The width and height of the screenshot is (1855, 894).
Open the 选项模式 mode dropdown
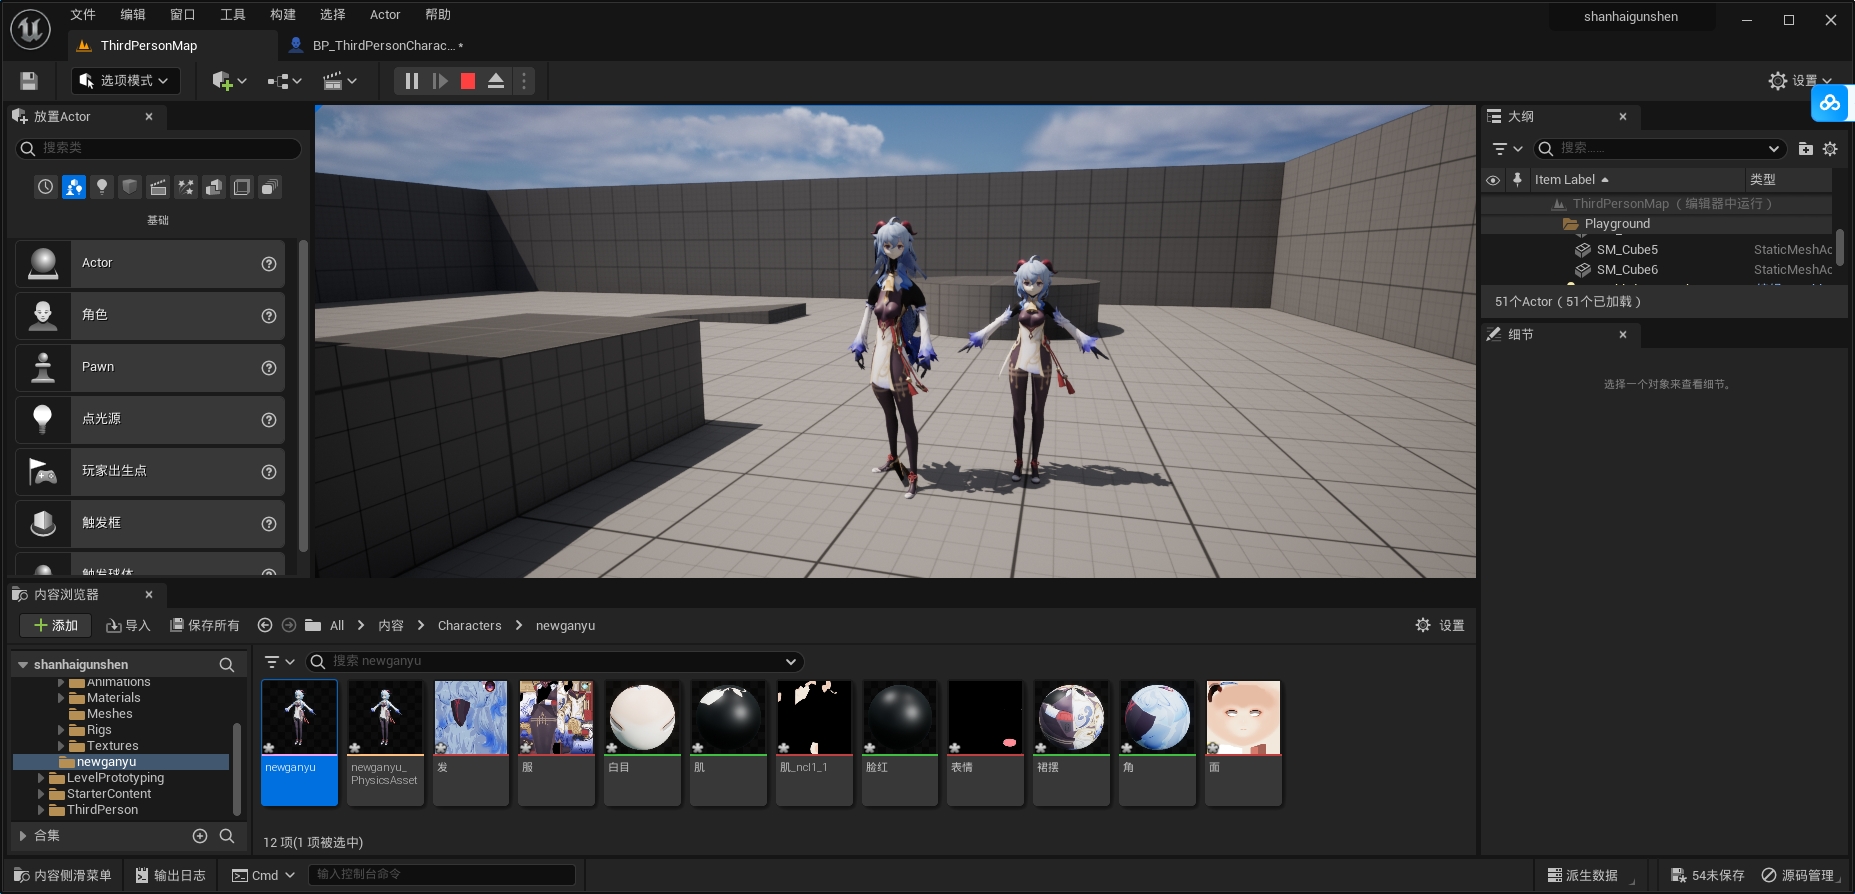[126, 81]
